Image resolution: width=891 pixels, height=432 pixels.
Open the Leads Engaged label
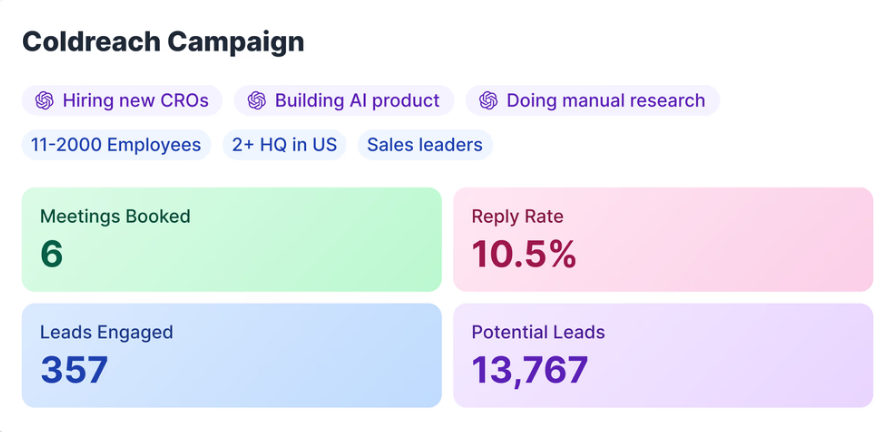coord(106,333)
